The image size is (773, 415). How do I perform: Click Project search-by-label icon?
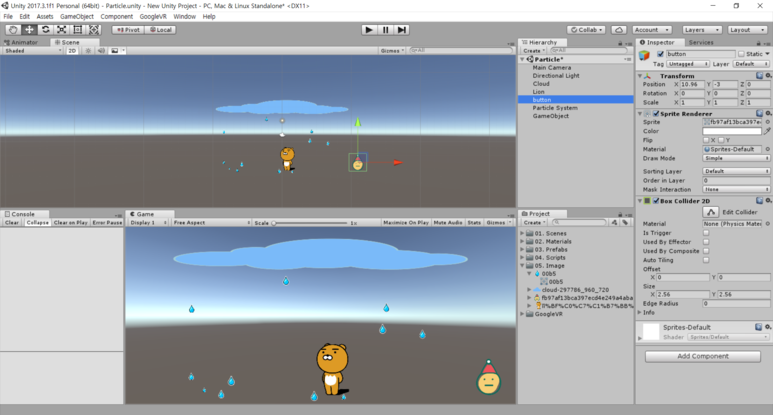pyautogui.click(x=625, y=222)
